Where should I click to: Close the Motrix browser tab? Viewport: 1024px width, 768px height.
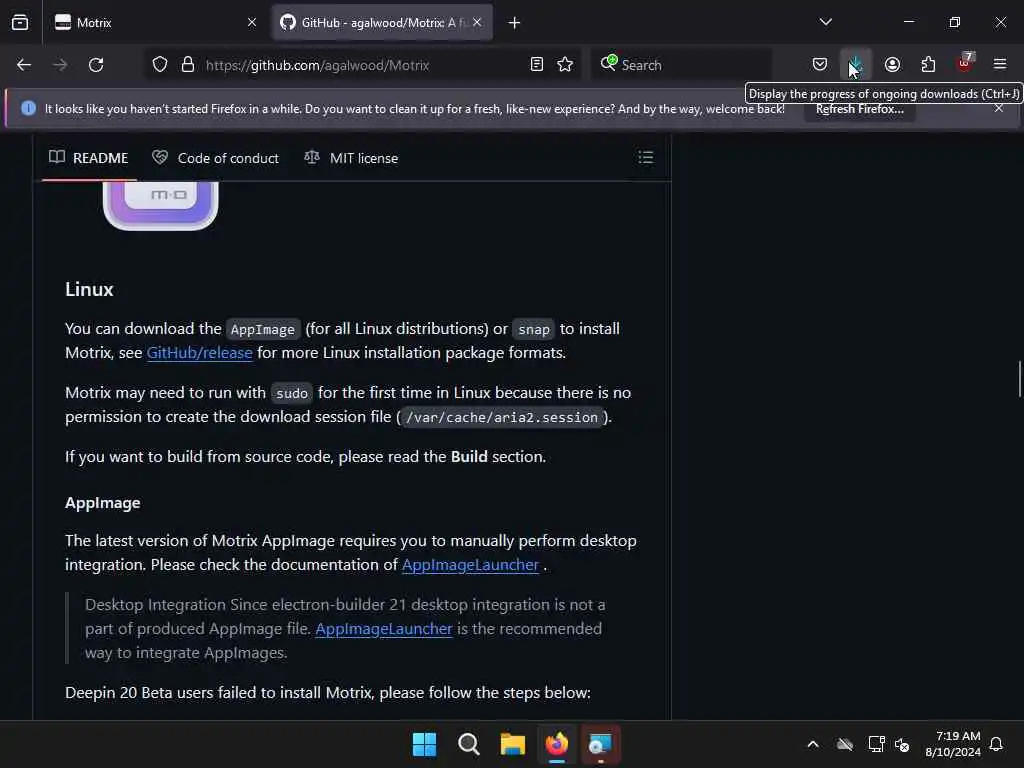pyautogui.click(x=252, y=22)
